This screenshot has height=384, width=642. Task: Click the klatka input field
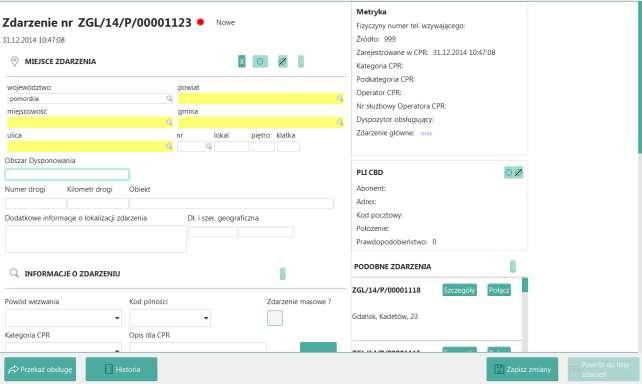pyautogui.click(x=288, y=146)
